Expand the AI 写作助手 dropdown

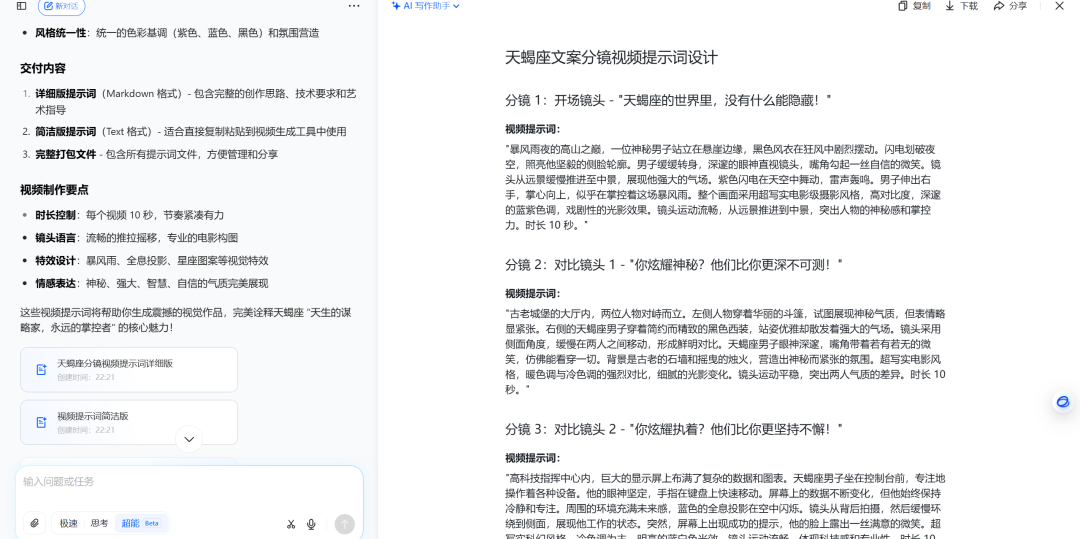(425, 6)
